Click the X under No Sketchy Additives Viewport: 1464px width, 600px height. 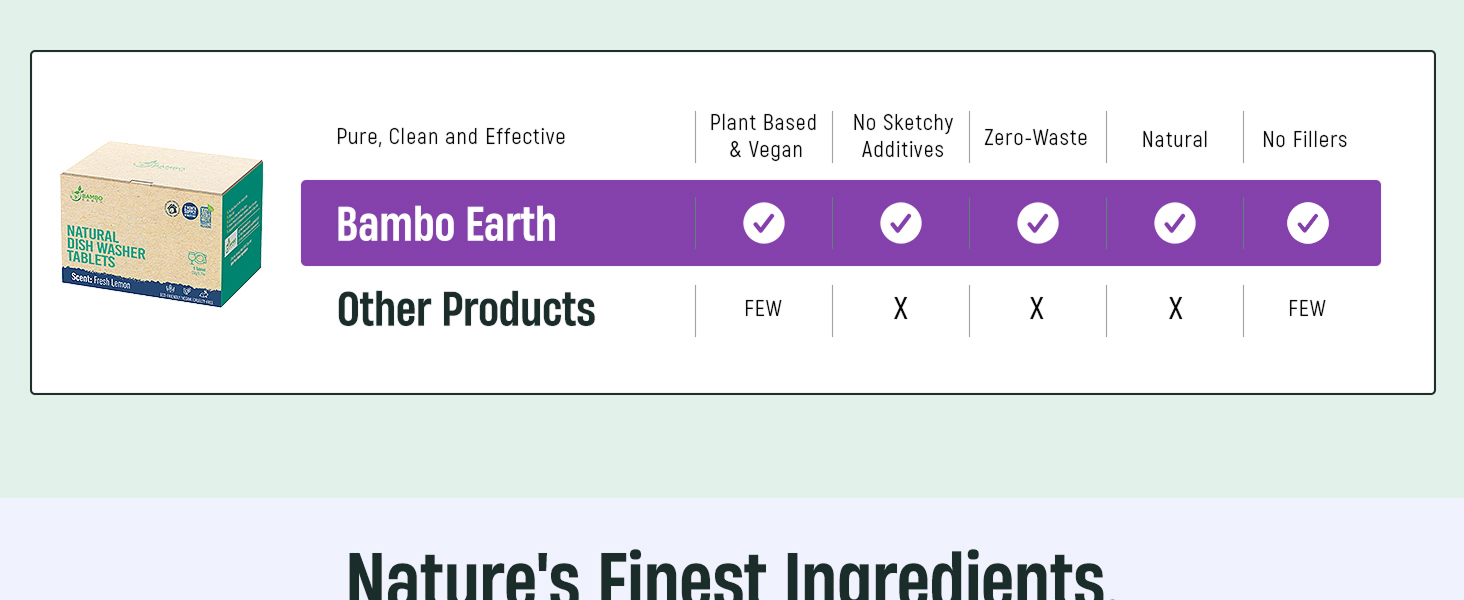(x=901, y=309)
